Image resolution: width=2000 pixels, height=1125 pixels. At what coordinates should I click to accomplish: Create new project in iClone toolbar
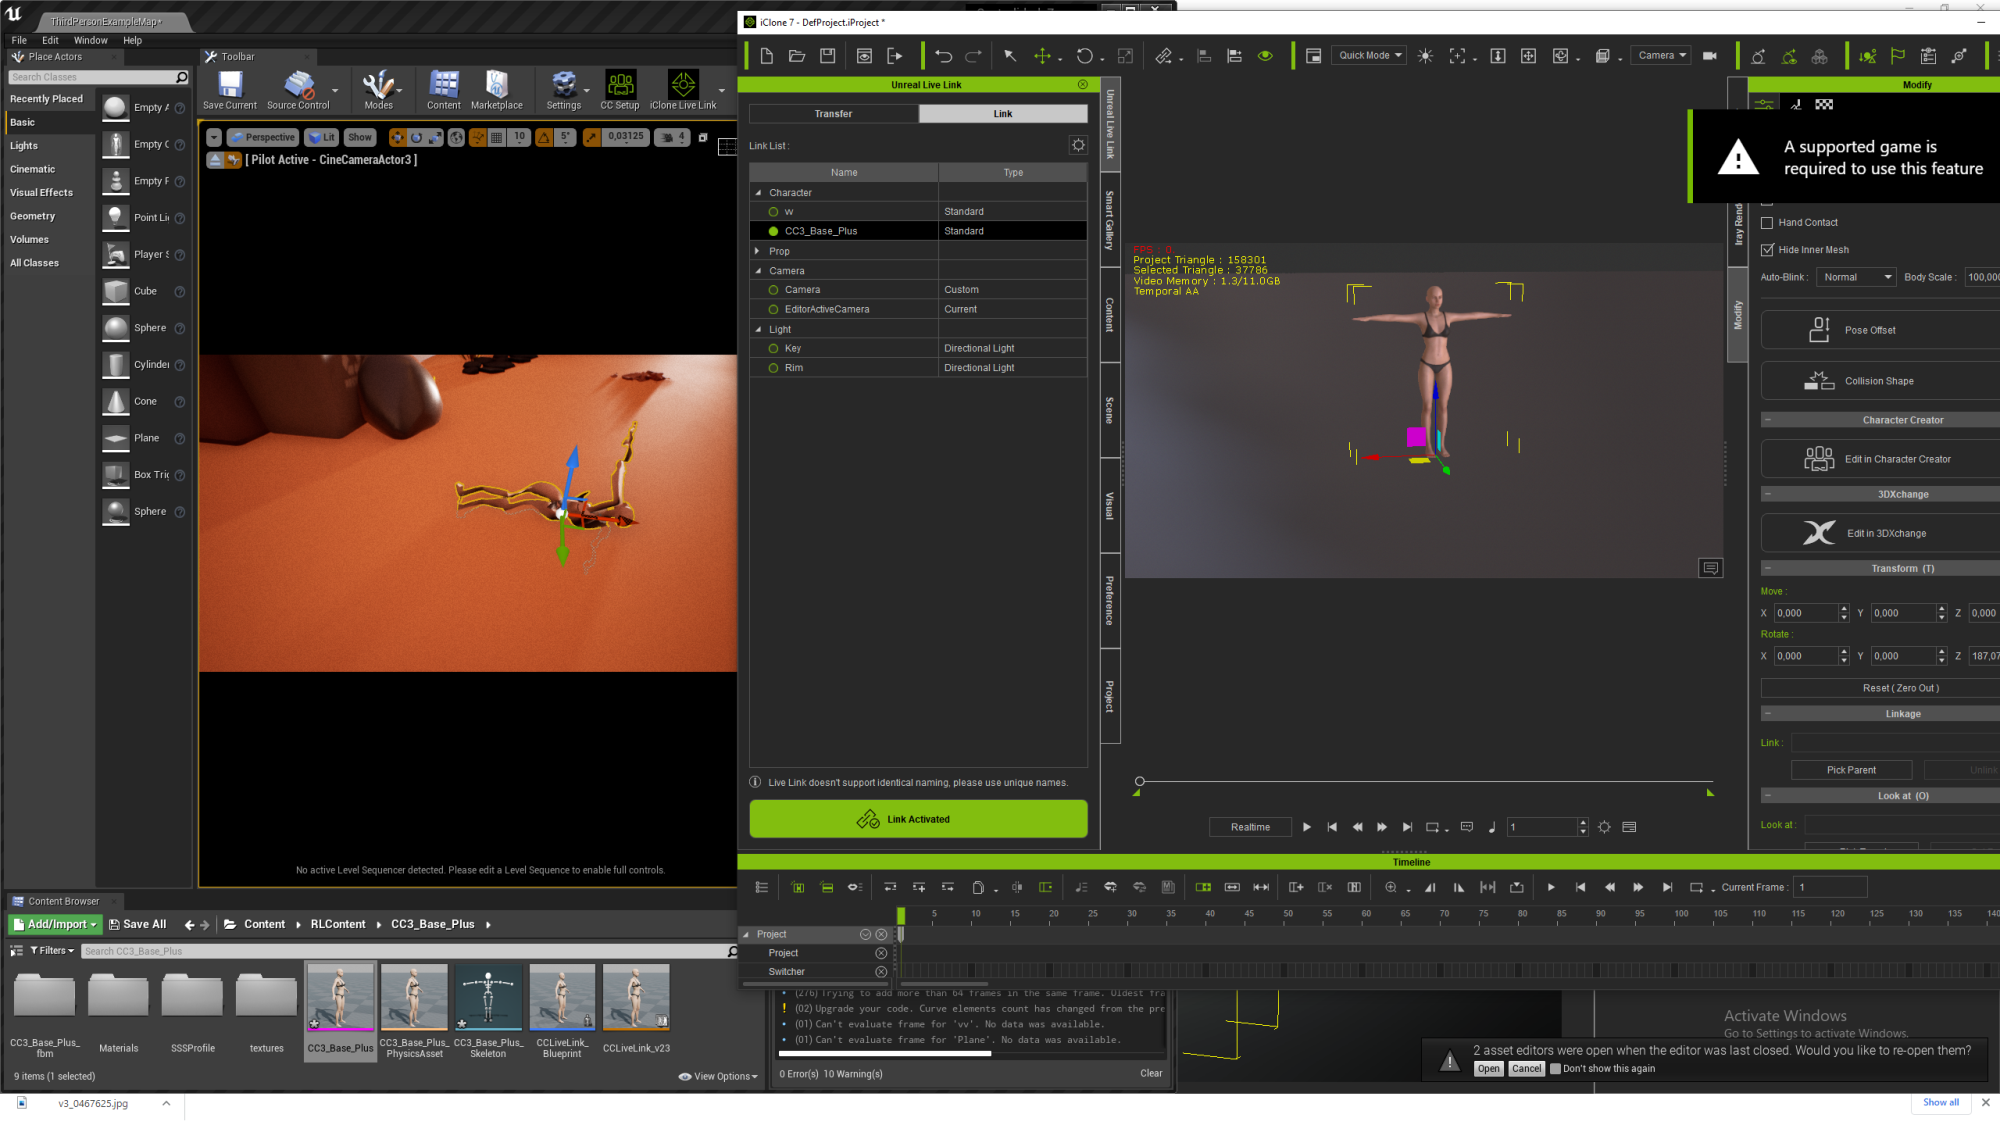click(x=767, y=56)
